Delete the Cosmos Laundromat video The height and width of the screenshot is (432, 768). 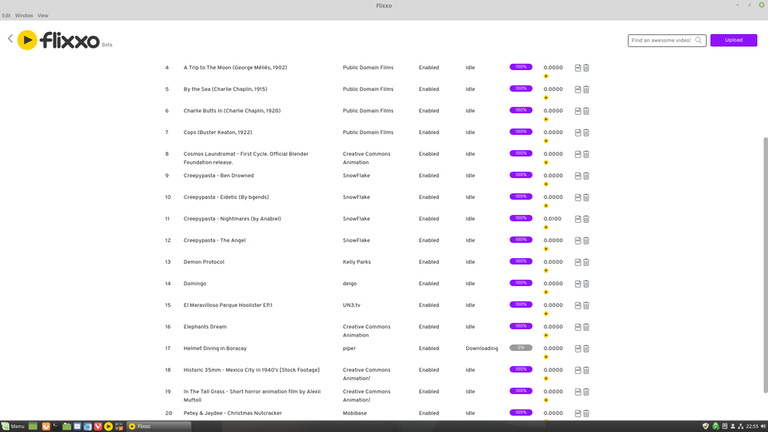pos(586,154)
